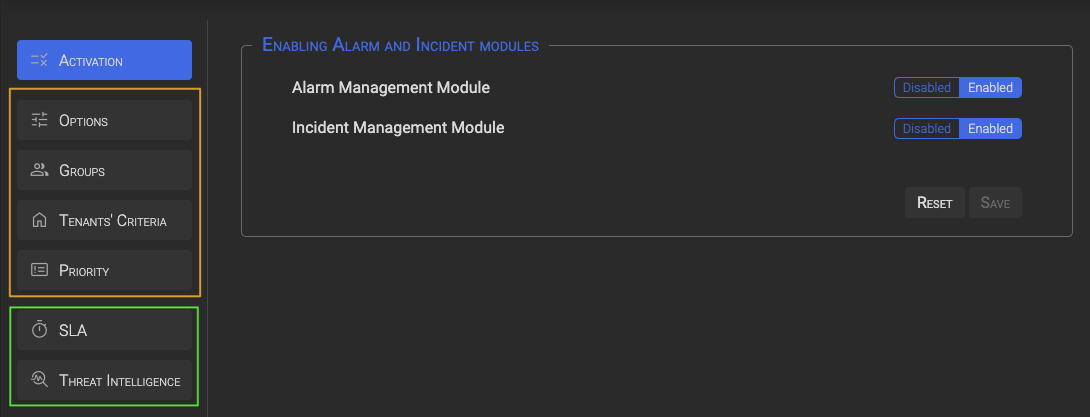Switch to the SLA text label
1090x417 pixels.
tap(73, 330)
